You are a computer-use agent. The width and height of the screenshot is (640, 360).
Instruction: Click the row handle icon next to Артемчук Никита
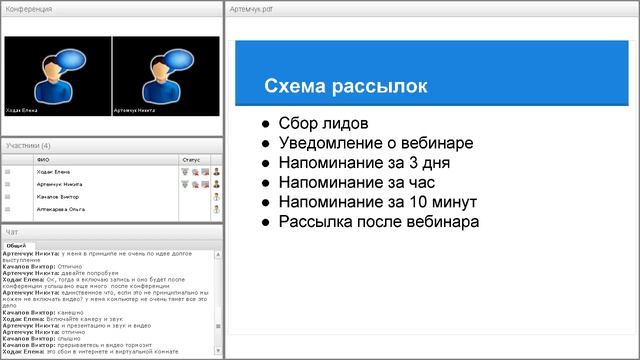[7, 184]
